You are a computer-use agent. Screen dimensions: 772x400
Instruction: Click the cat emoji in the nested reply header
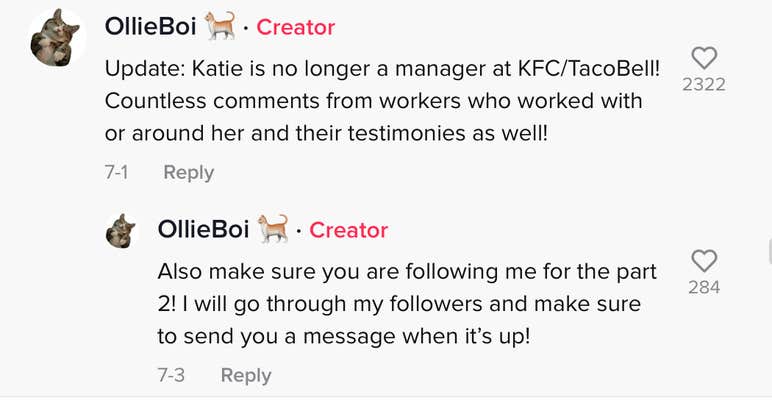[x=273, y=230]
